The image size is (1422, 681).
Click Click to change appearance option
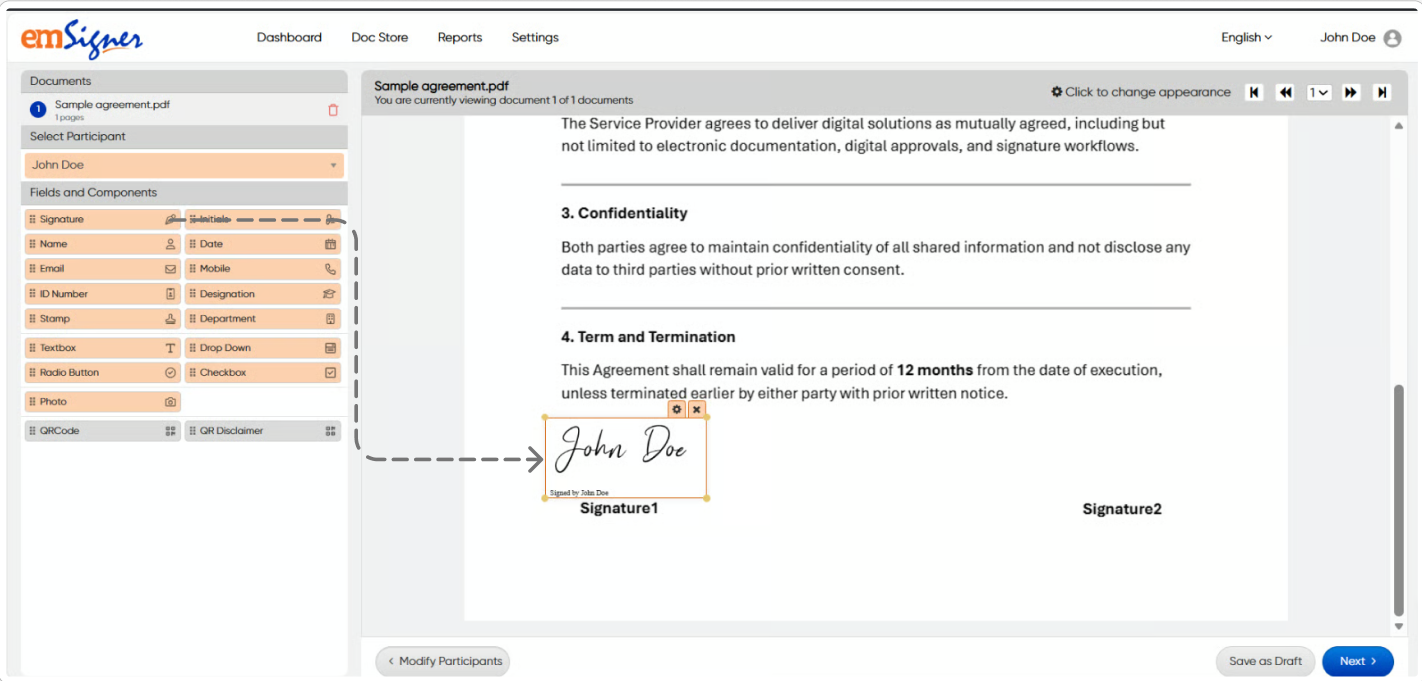click(1140, 92)
